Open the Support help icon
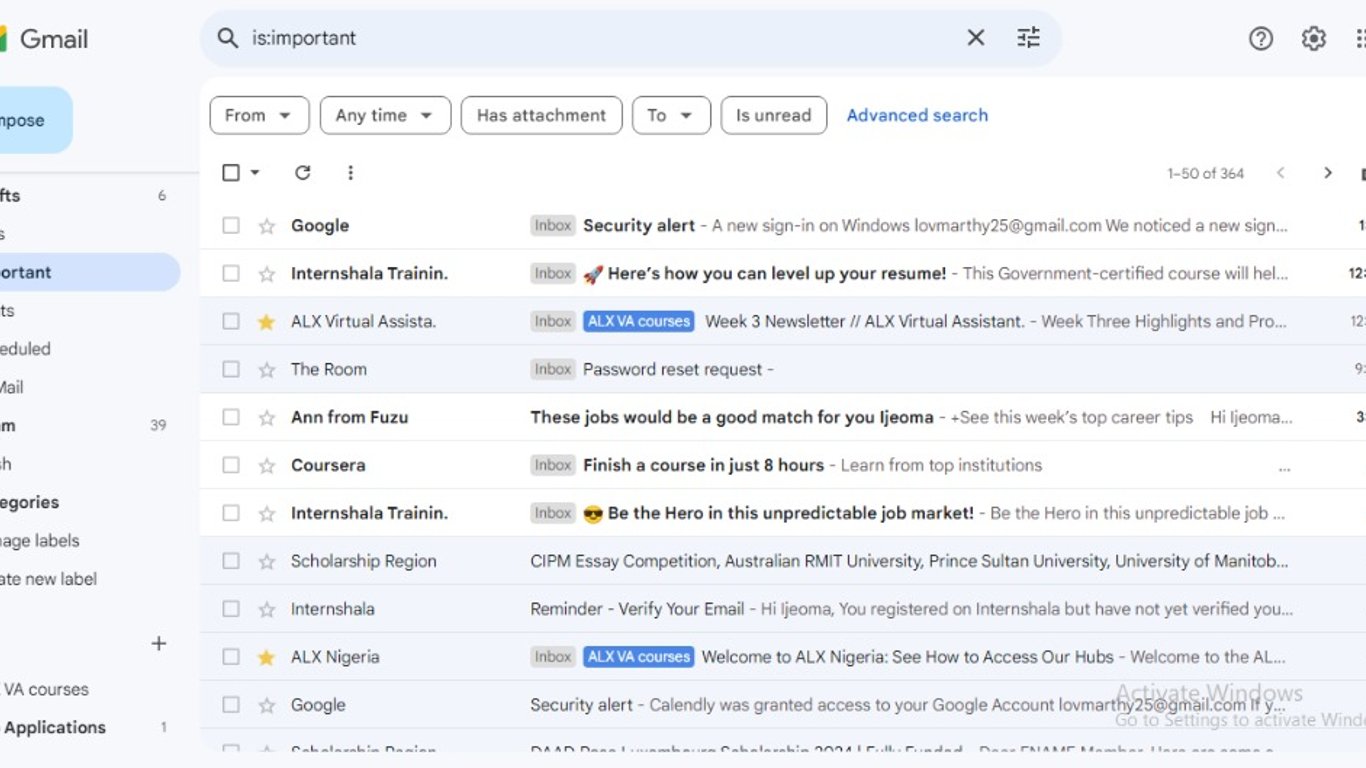This screenshot has height=768, width=1366. [1260, 39]
